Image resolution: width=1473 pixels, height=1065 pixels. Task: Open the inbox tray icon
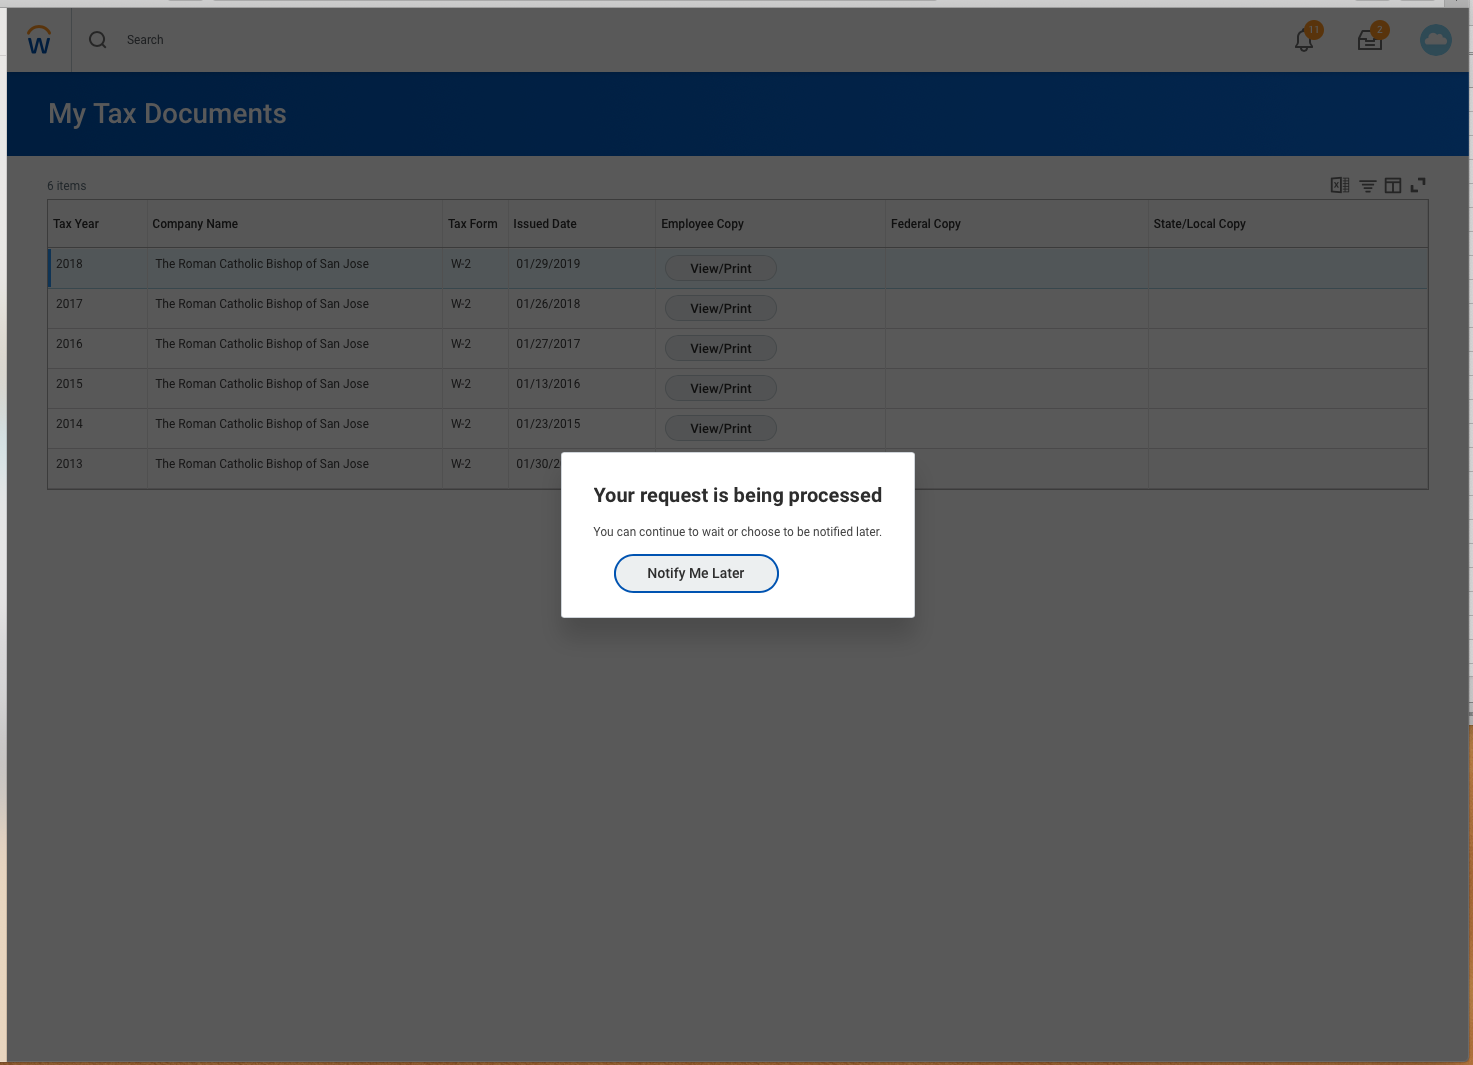1370,39
